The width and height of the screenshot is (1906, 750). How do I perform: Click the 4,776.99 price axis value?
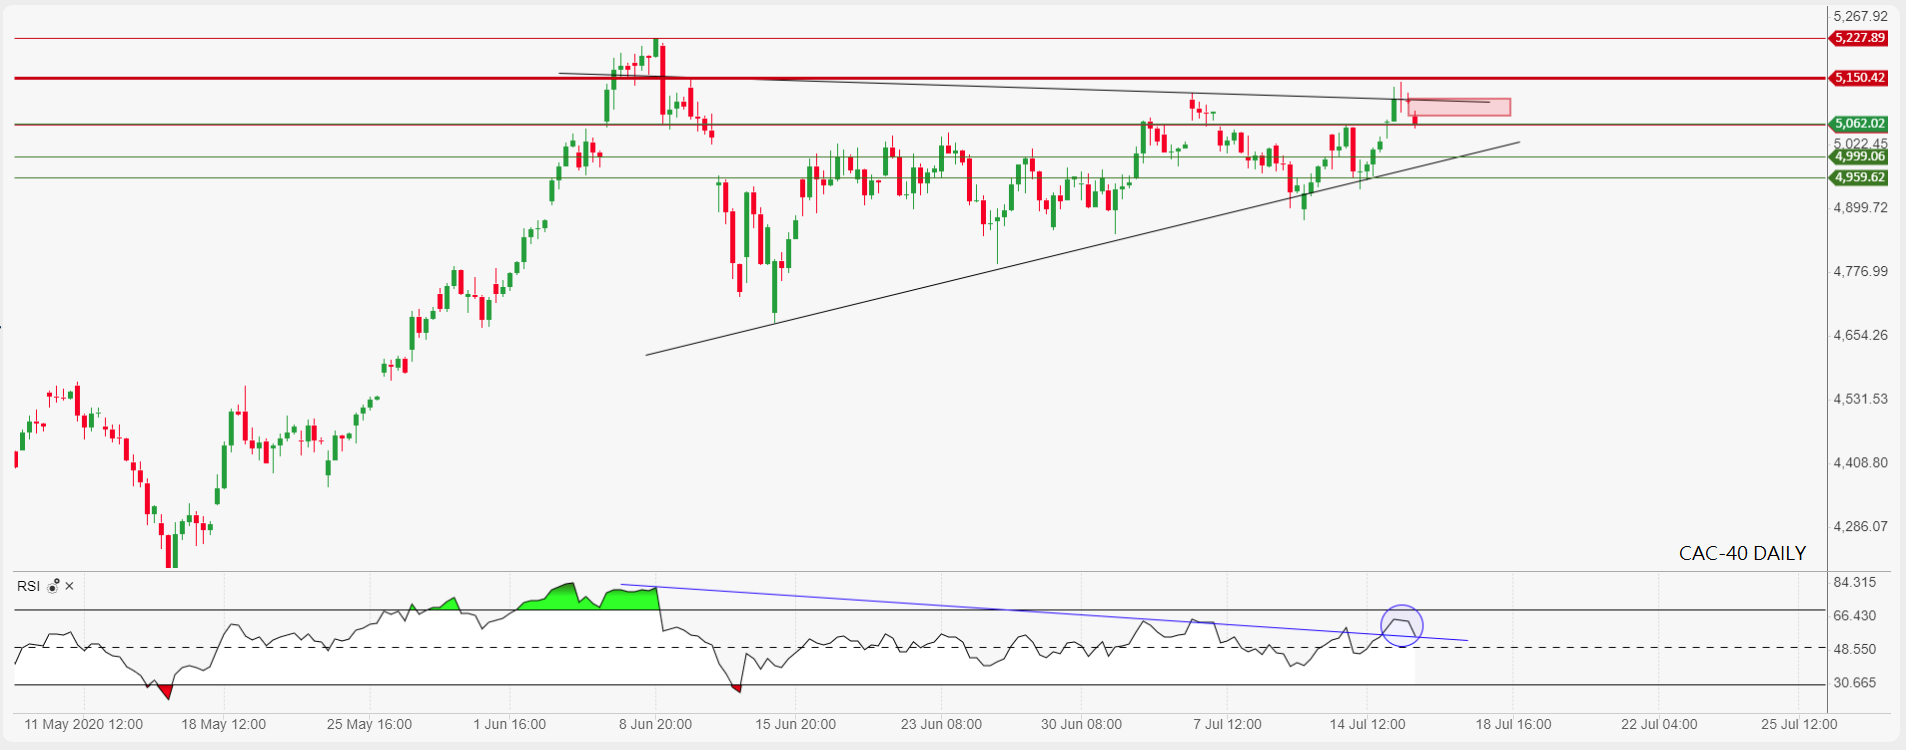(1860, 272)
